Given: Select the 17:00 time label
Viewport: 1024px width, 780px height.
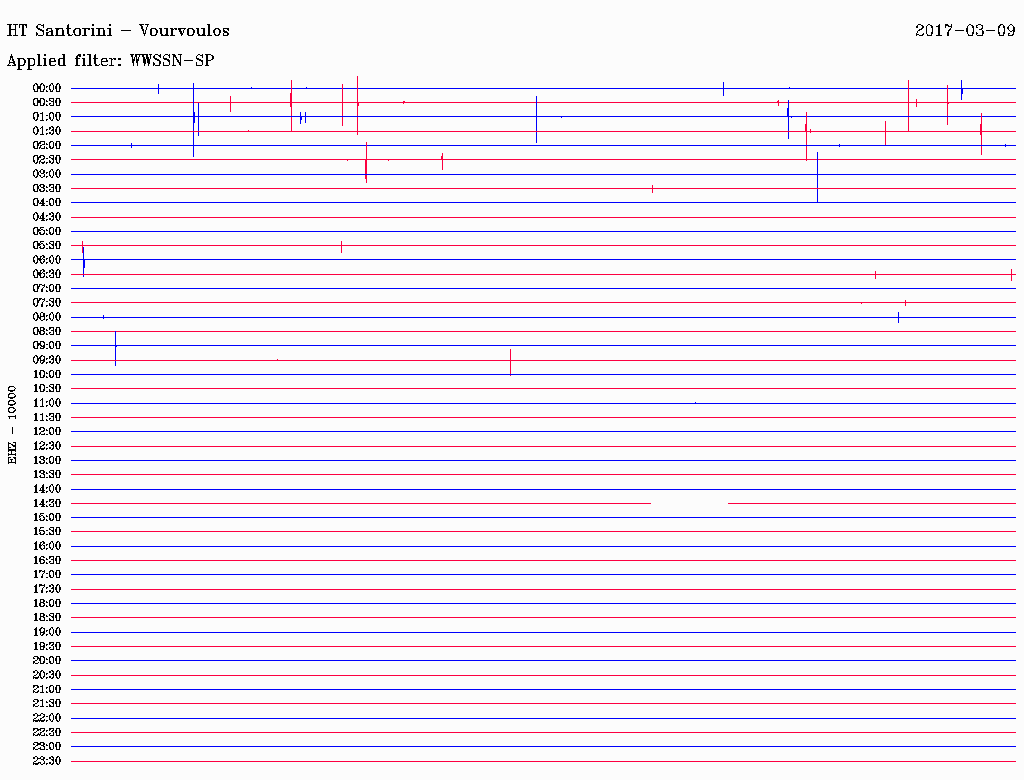Looking at the screenshot, I should click(47, 575).
